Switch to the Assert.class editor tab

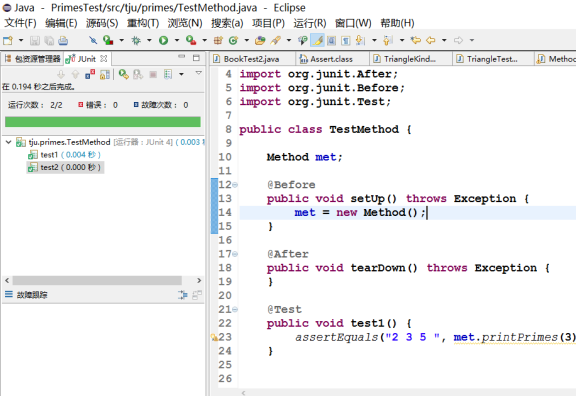[331, 59]
